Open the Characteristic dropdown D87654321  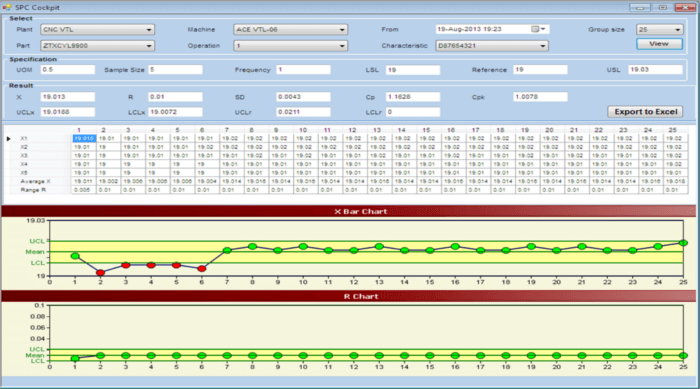tap(492, 46)
